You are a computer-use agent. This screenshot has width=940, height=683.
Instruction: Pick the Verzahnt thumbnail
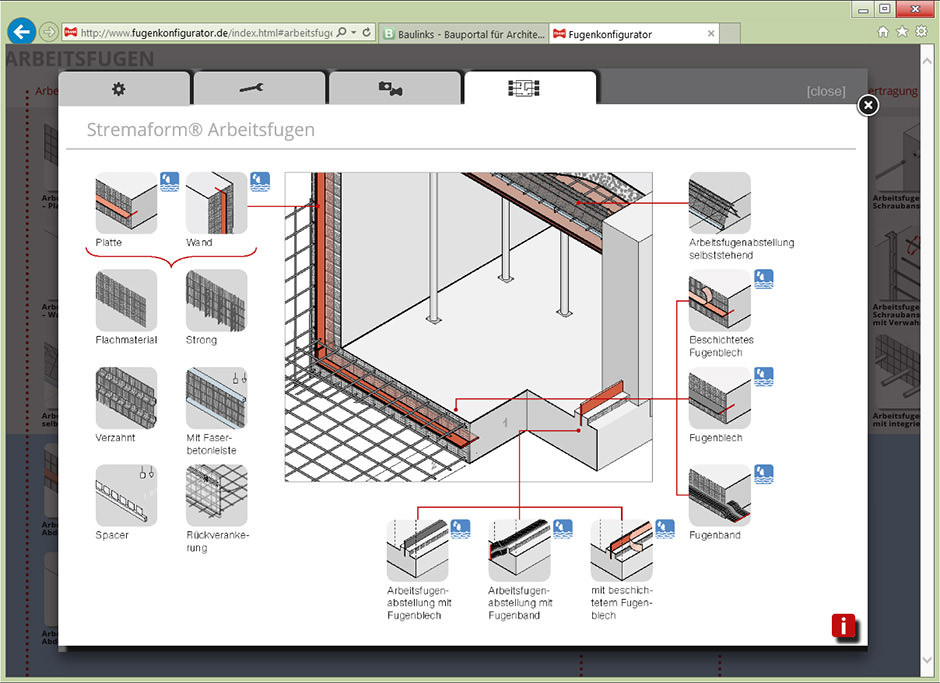click(x=126, y=398)
